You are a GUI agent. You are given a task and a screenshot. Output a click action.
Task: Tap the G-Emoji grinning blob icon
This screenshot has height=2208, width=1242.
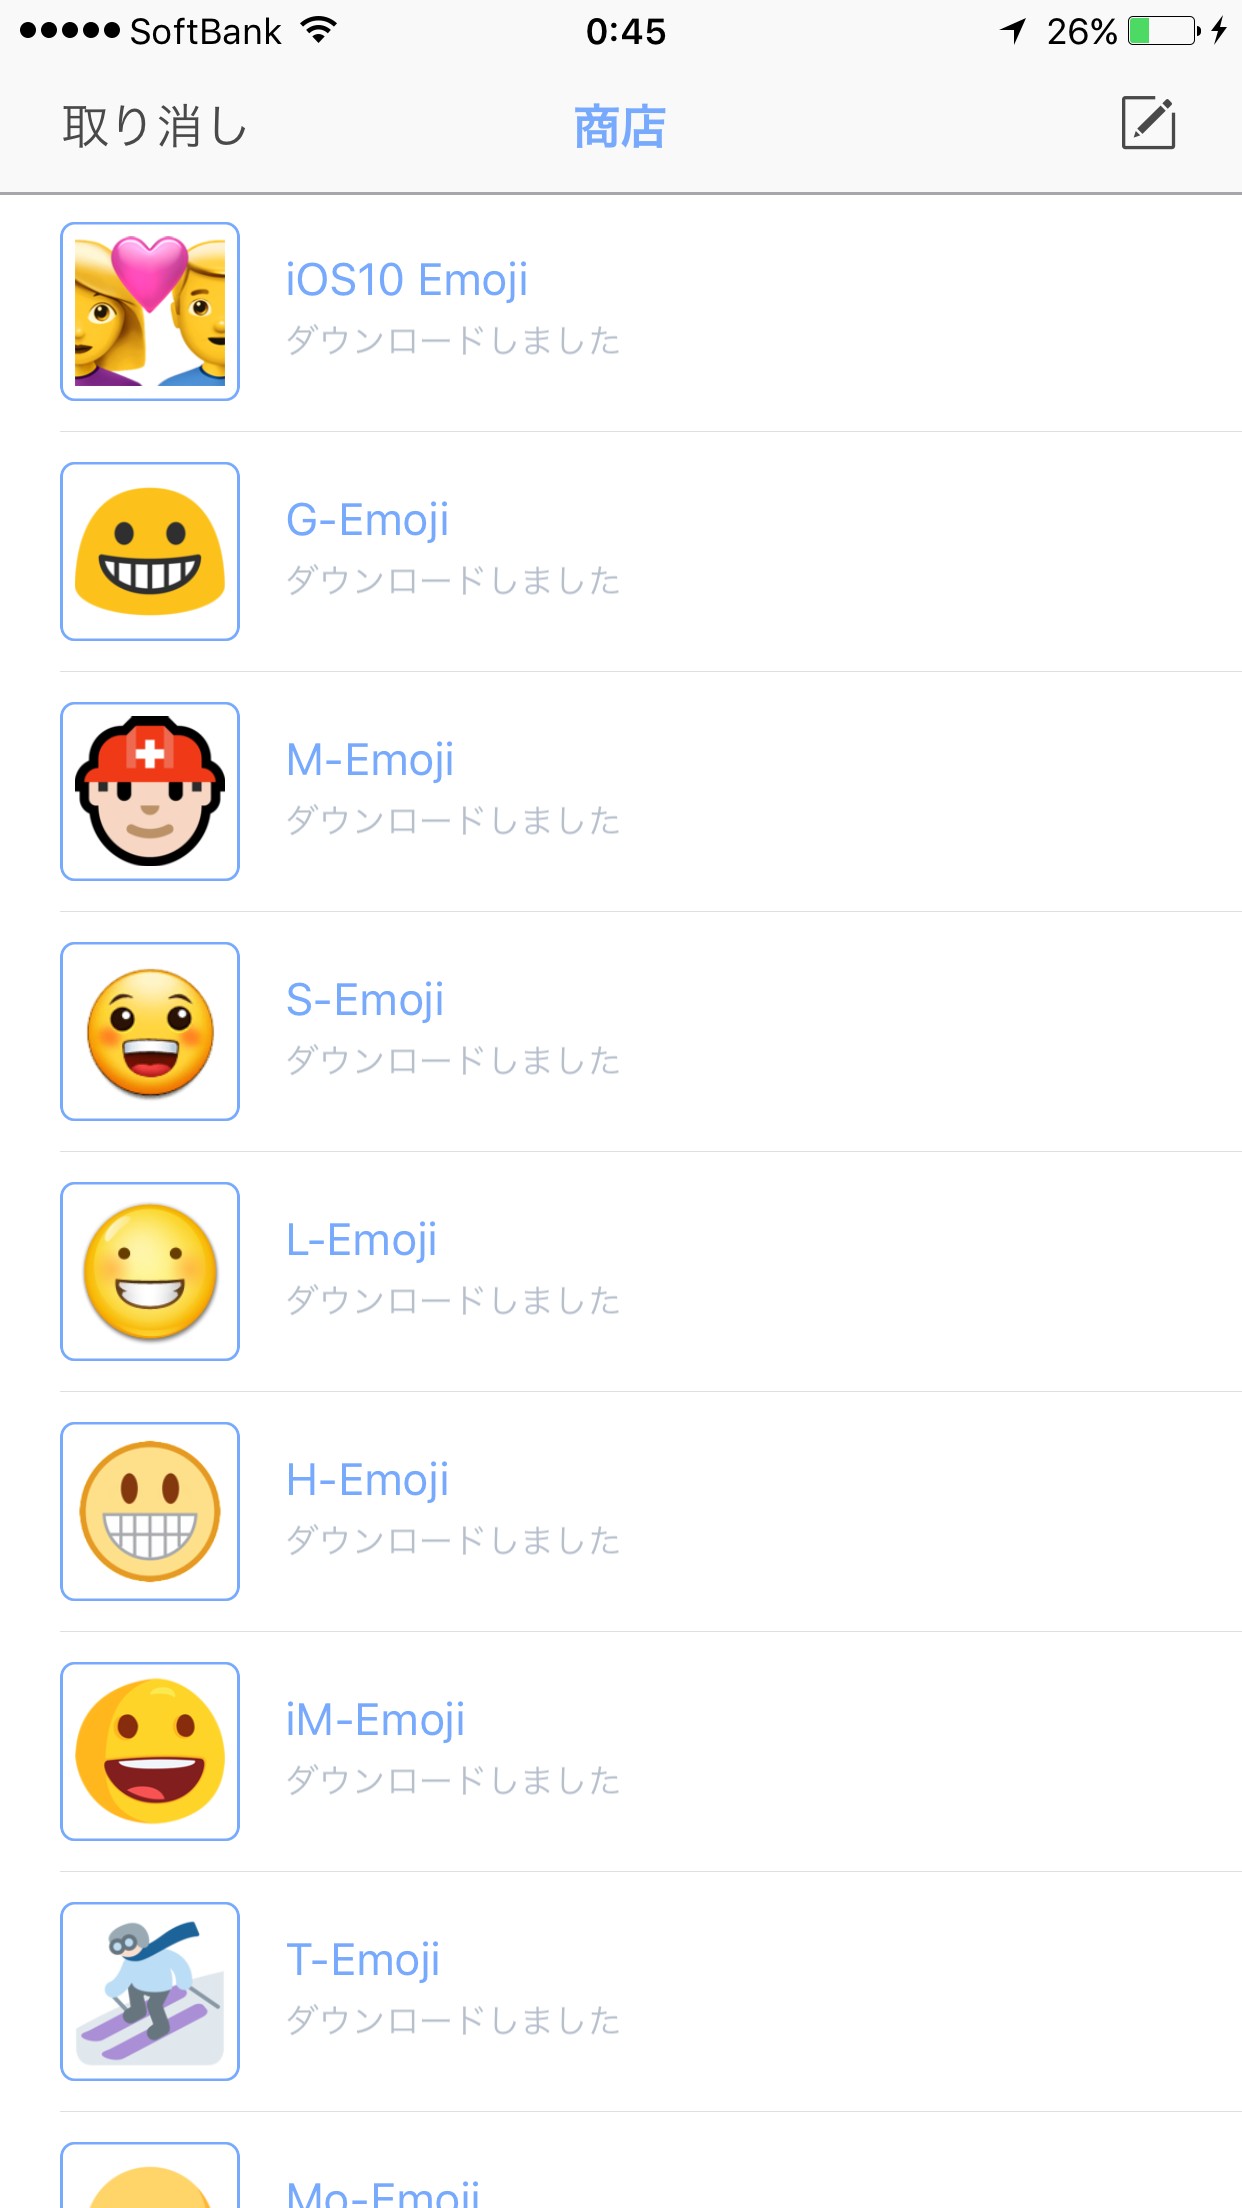click(150, 551)
